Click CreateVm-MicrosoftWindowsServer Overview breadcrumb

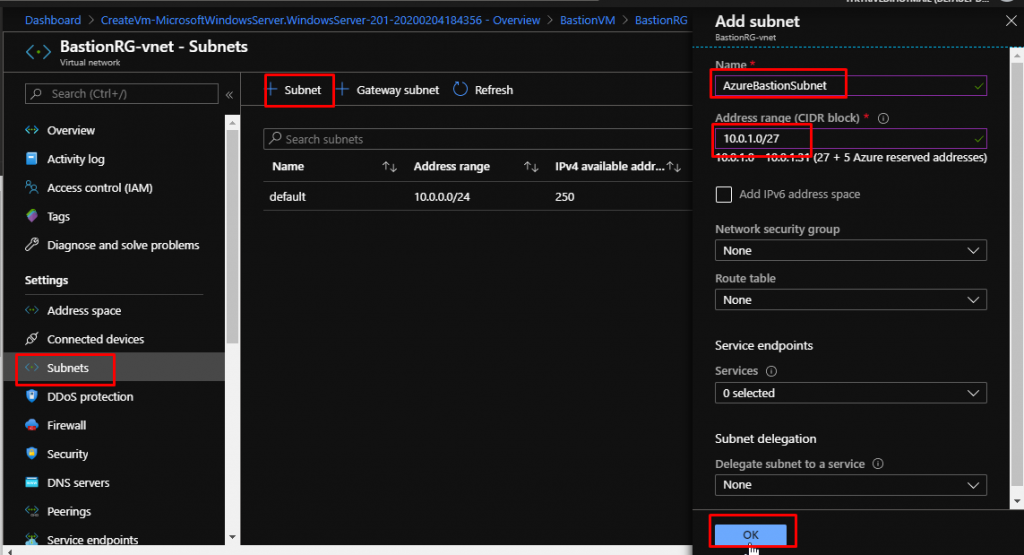320,20
